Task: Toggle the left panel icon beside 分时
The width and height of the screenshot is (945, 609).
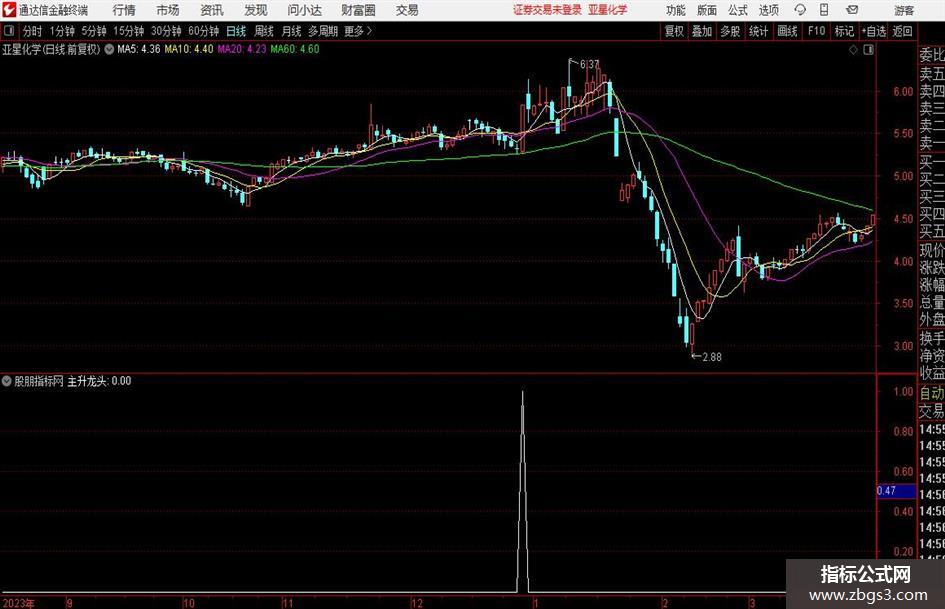Action: [9, 31]
